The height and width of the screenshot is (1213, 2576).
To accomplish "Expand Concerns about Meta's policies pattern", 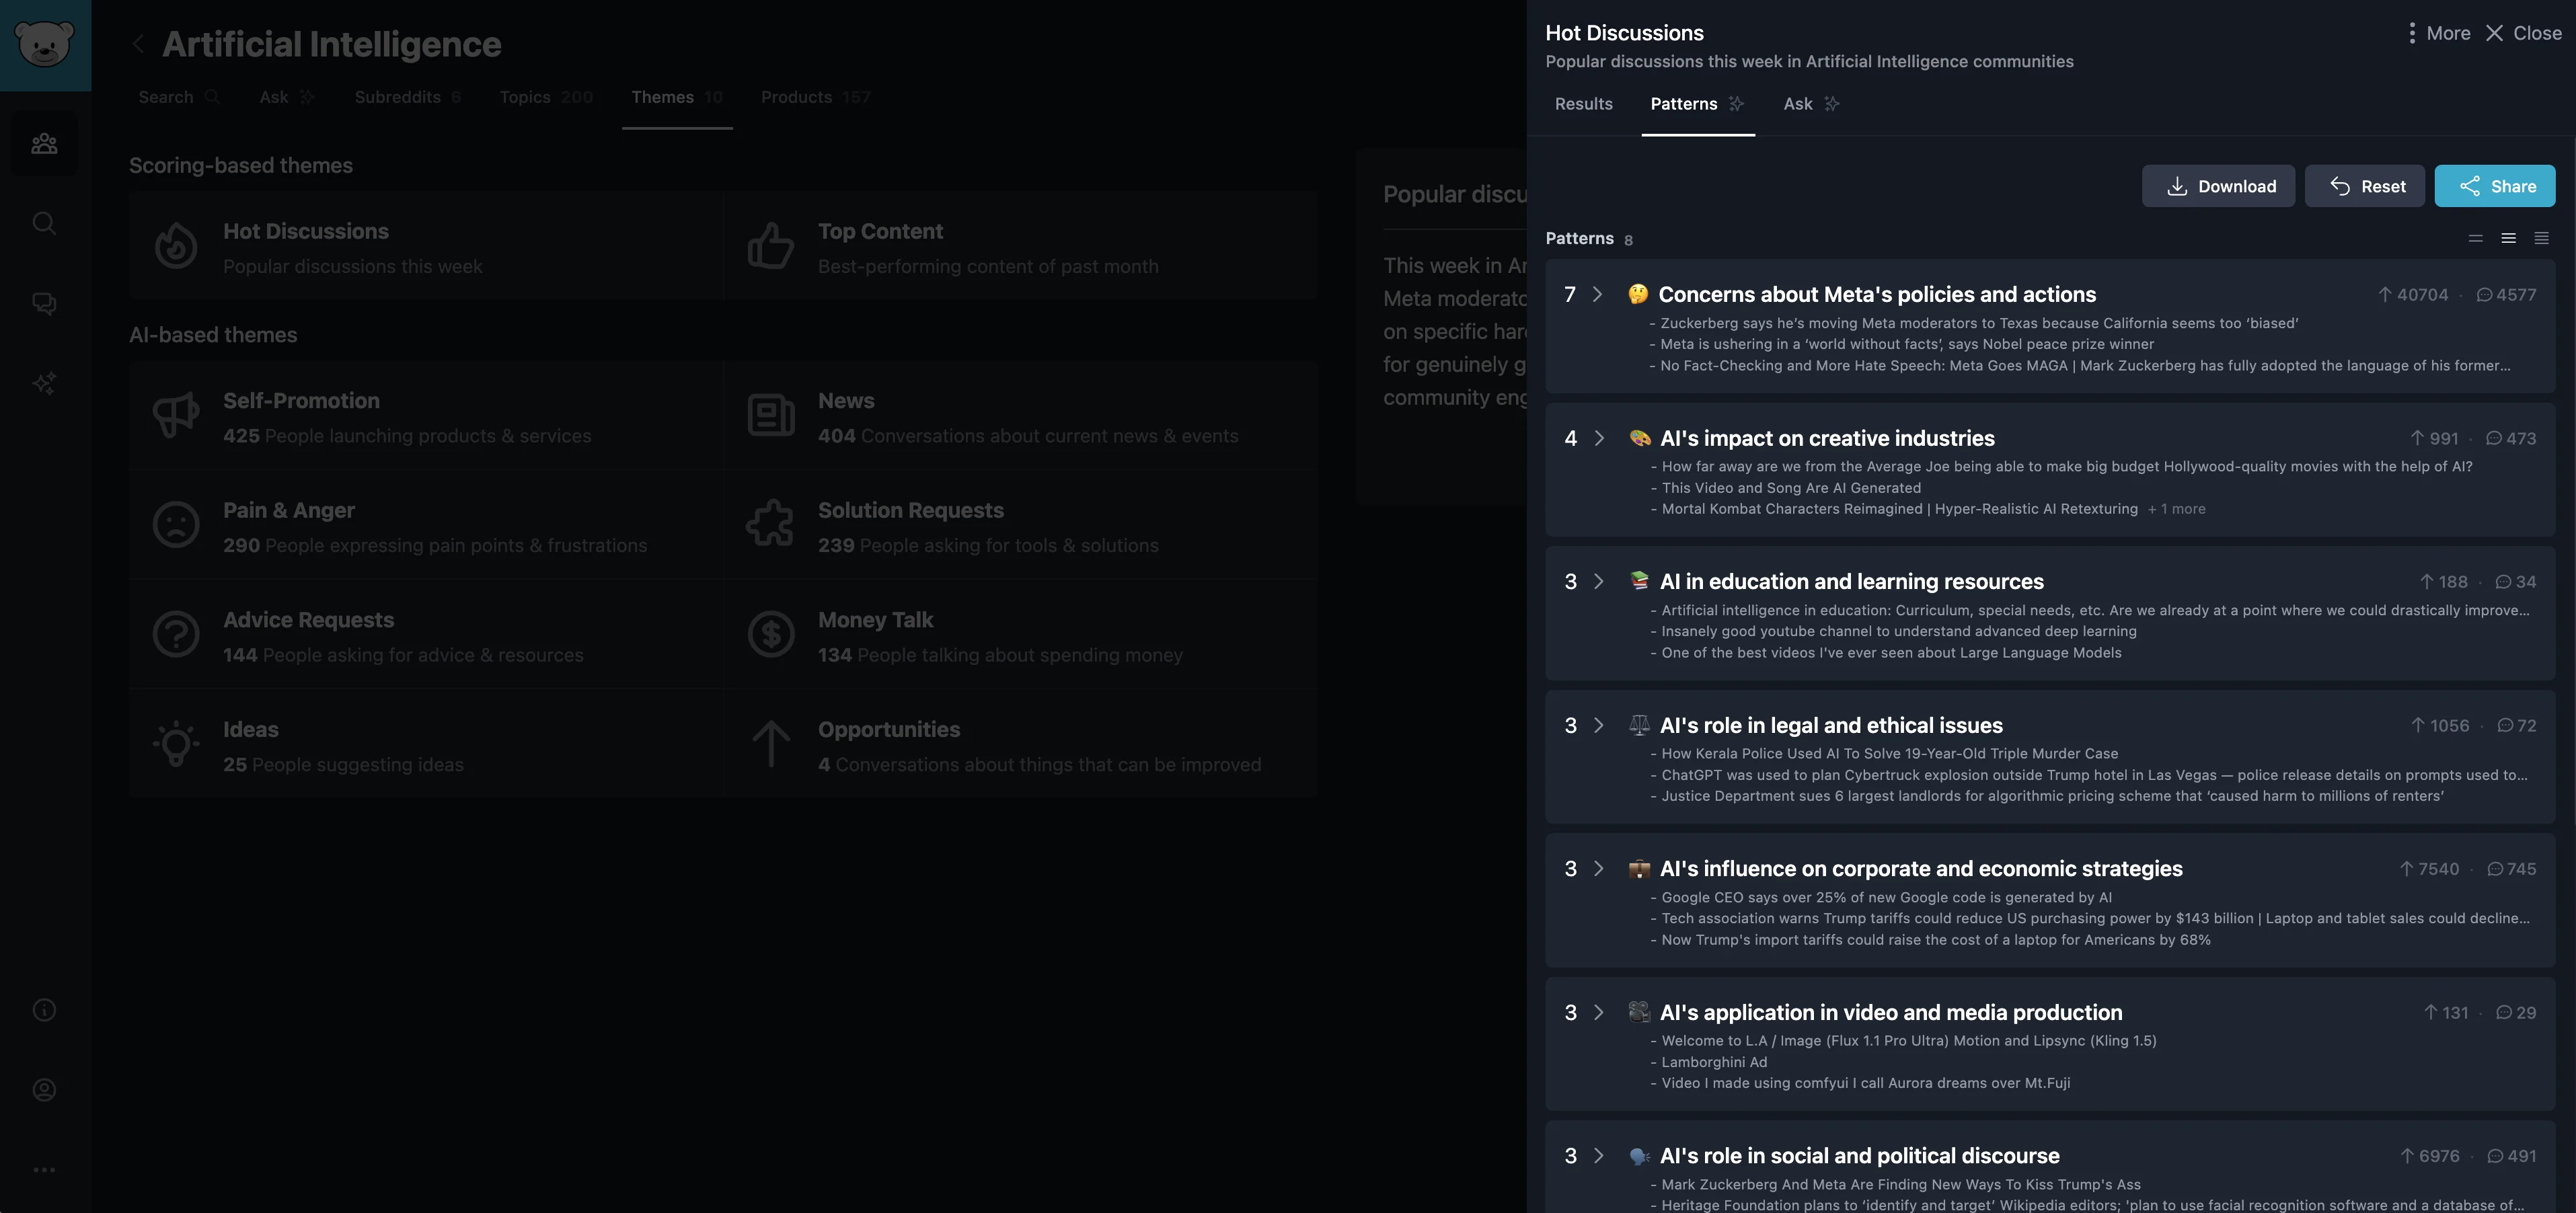I will coord(1597,294).
